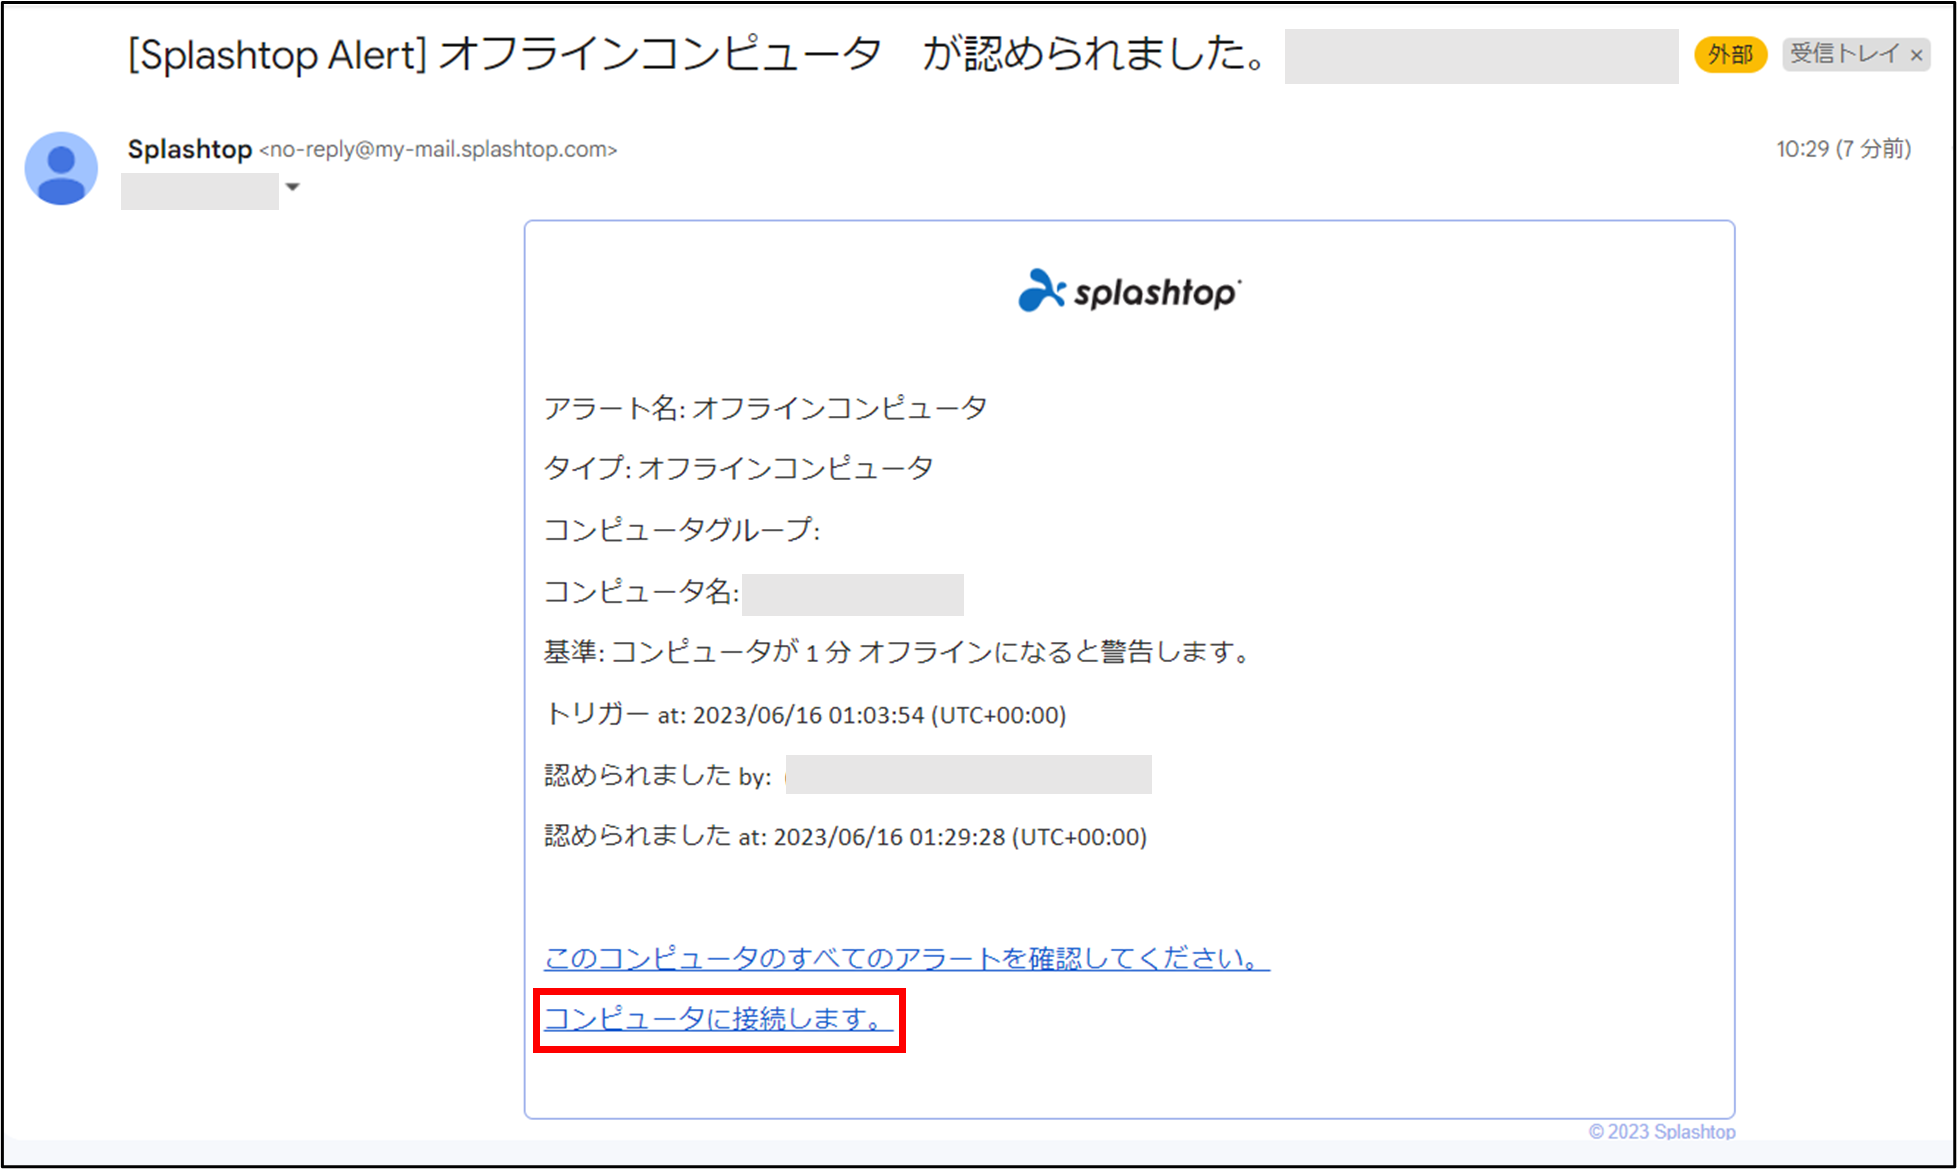This screenshot has width=1957, height=1169.
Task: Open link このコンピュータのすべてのアラートを確認してください。
Action: (906, 958)
